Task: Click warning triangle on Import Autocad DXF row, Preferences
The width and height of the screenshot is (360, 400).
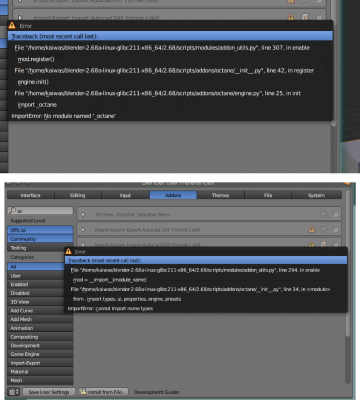Action: click(311, 244)
